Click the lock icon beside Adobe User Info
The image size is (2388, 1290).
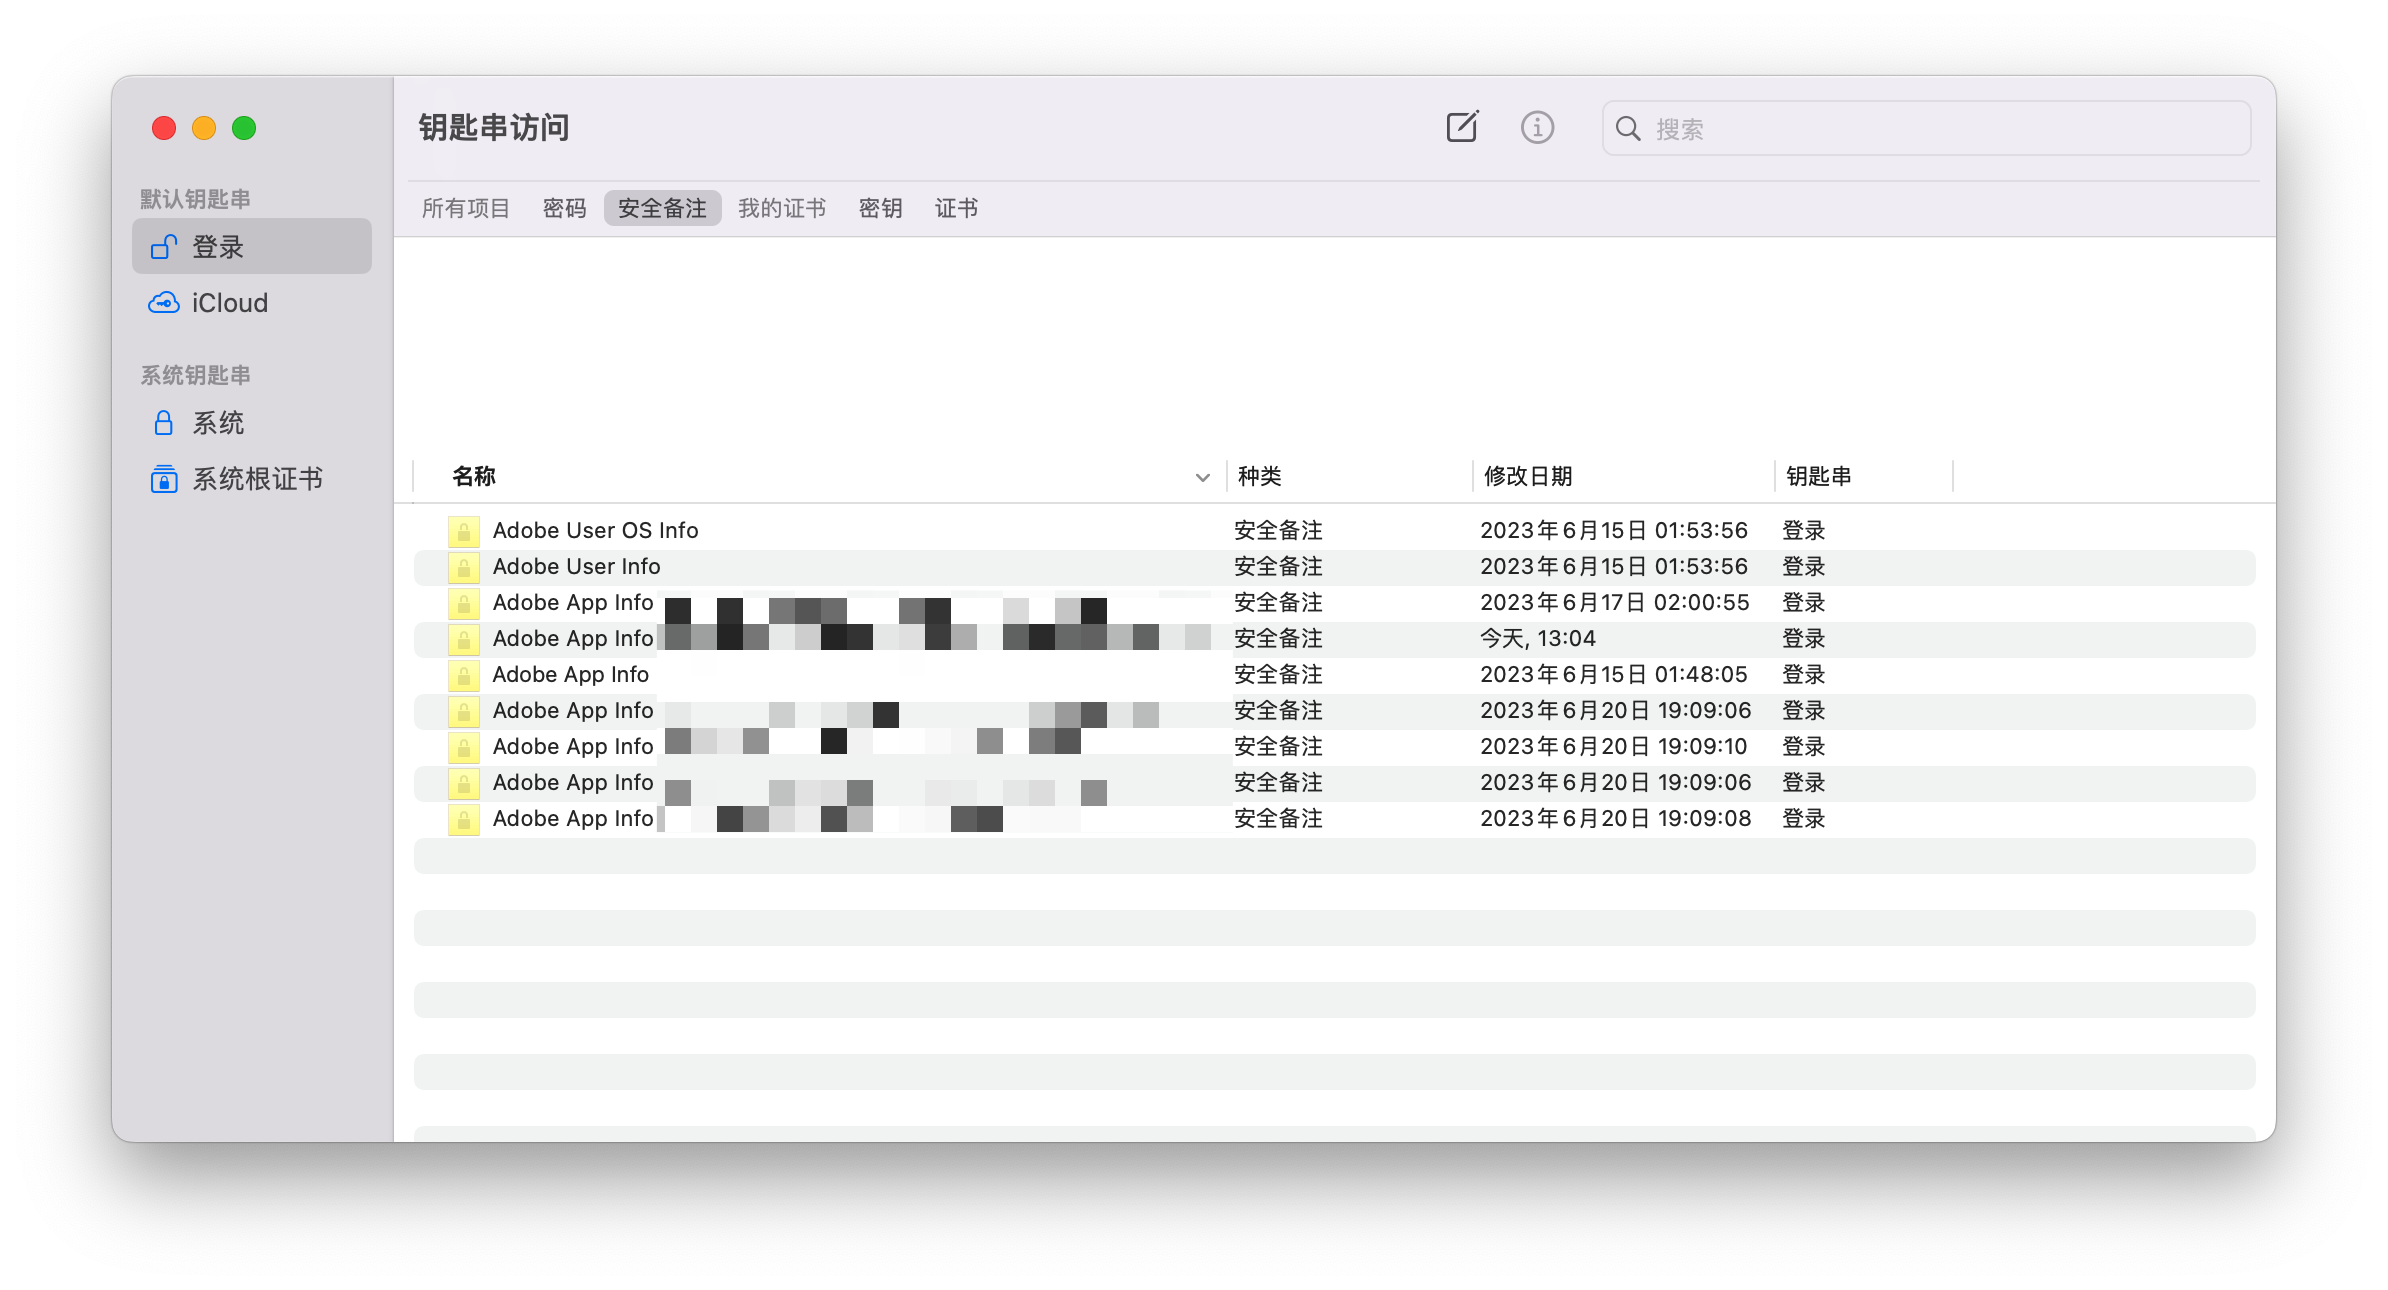463,567
